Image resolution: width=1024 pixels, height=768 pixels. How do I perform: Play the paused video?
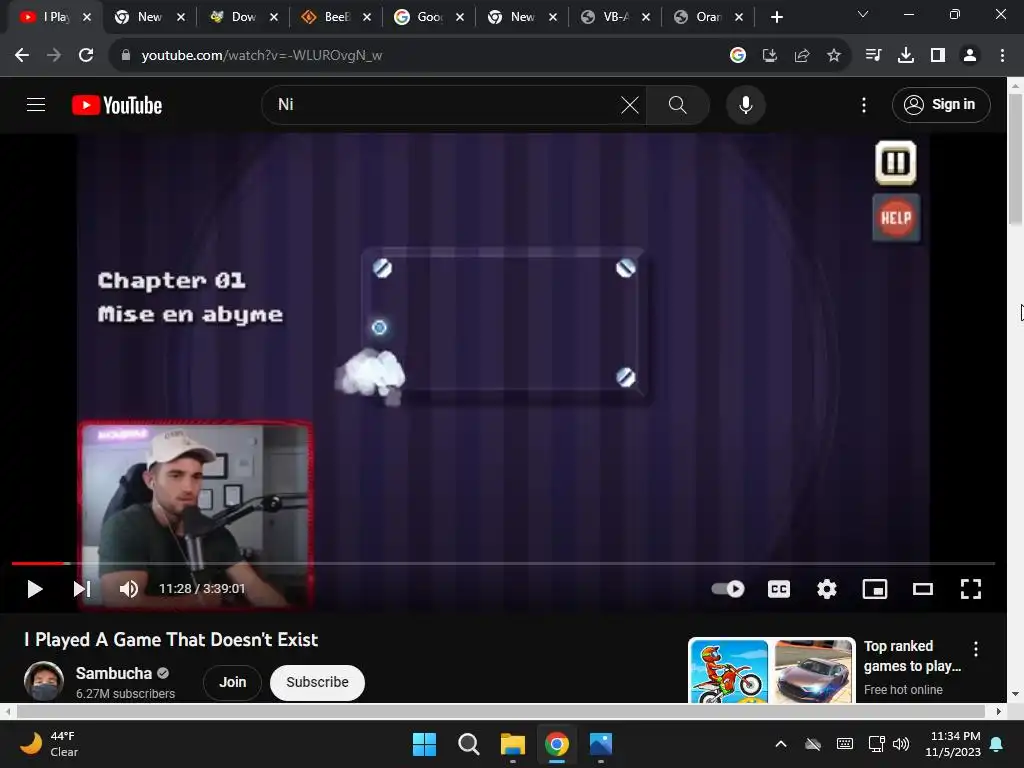click(x=35, y=589)
